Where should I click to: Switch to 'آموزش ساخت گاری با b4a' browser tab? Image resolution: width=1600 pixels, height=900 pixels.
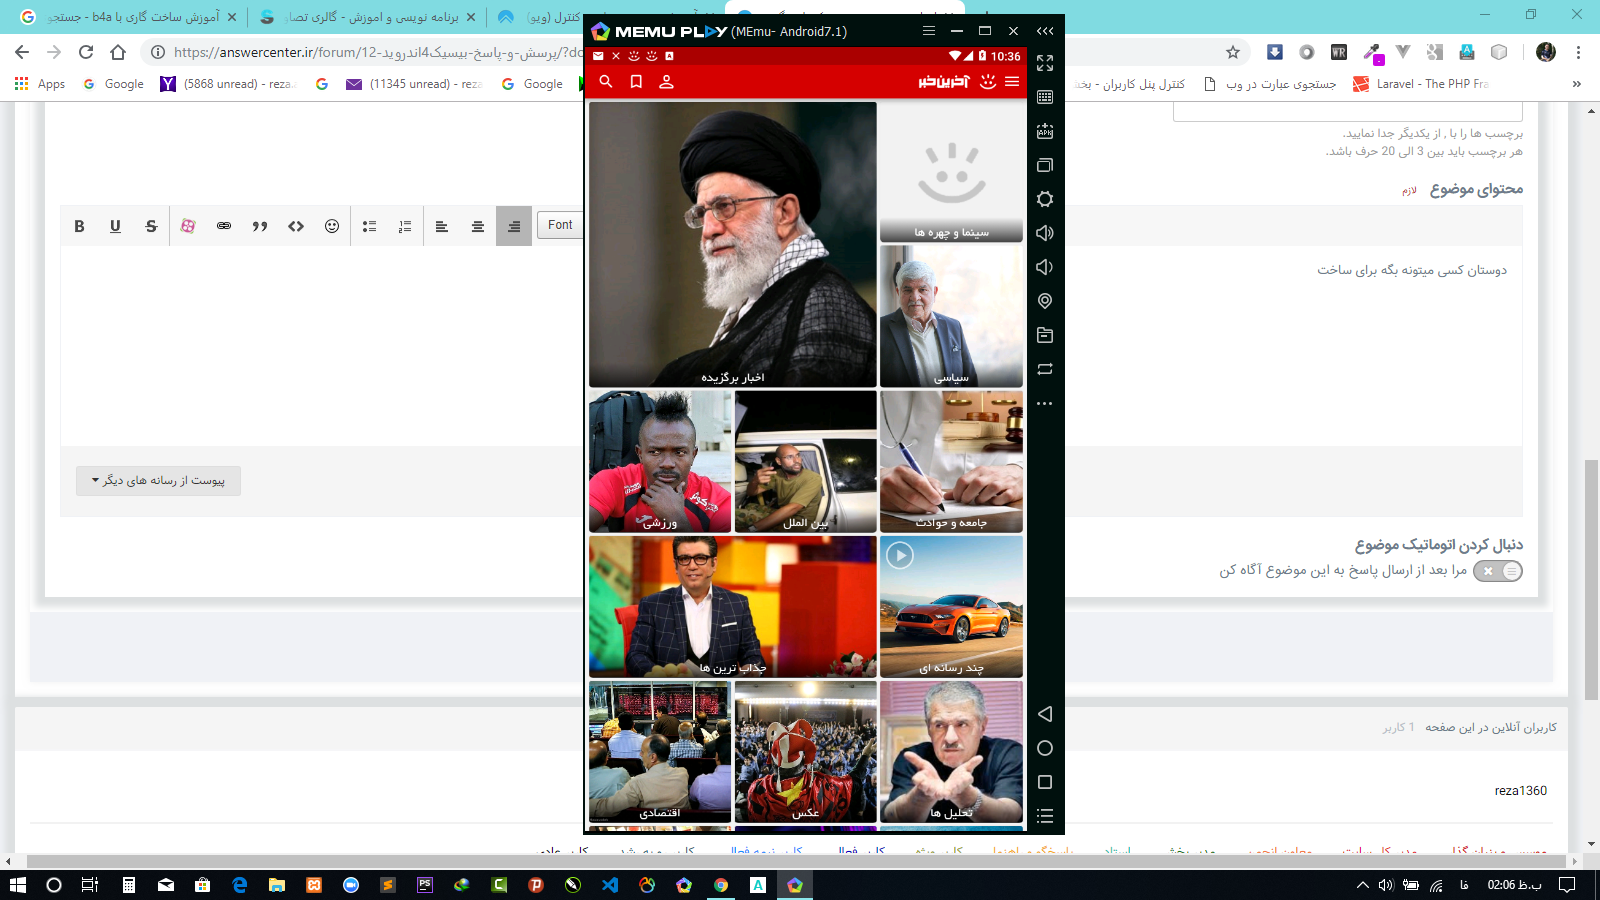click(x=130, y=17)
